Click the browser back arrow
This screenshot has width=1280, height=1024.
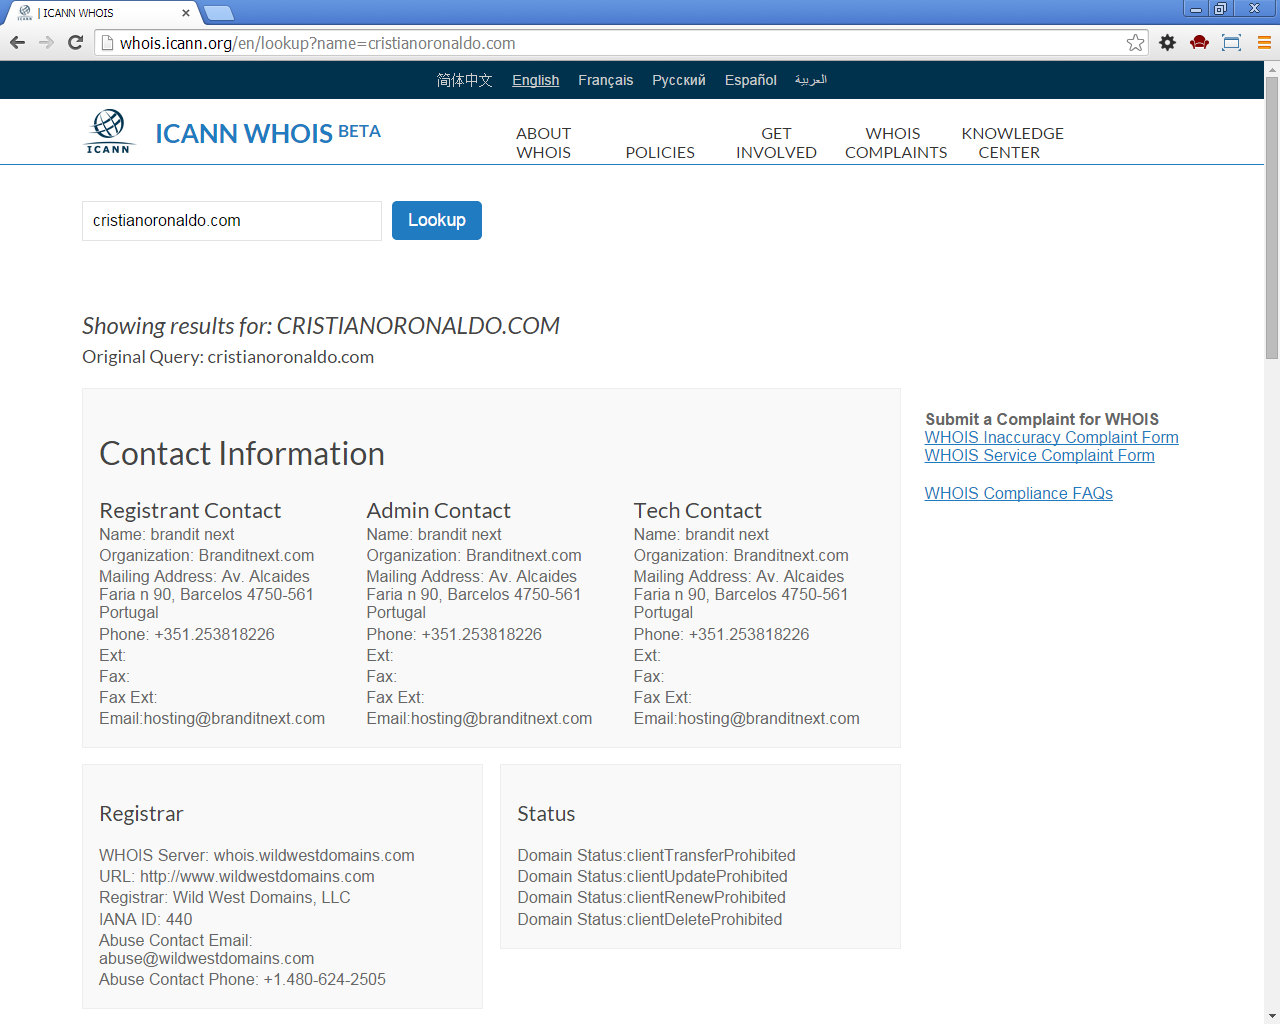[17, 42]
